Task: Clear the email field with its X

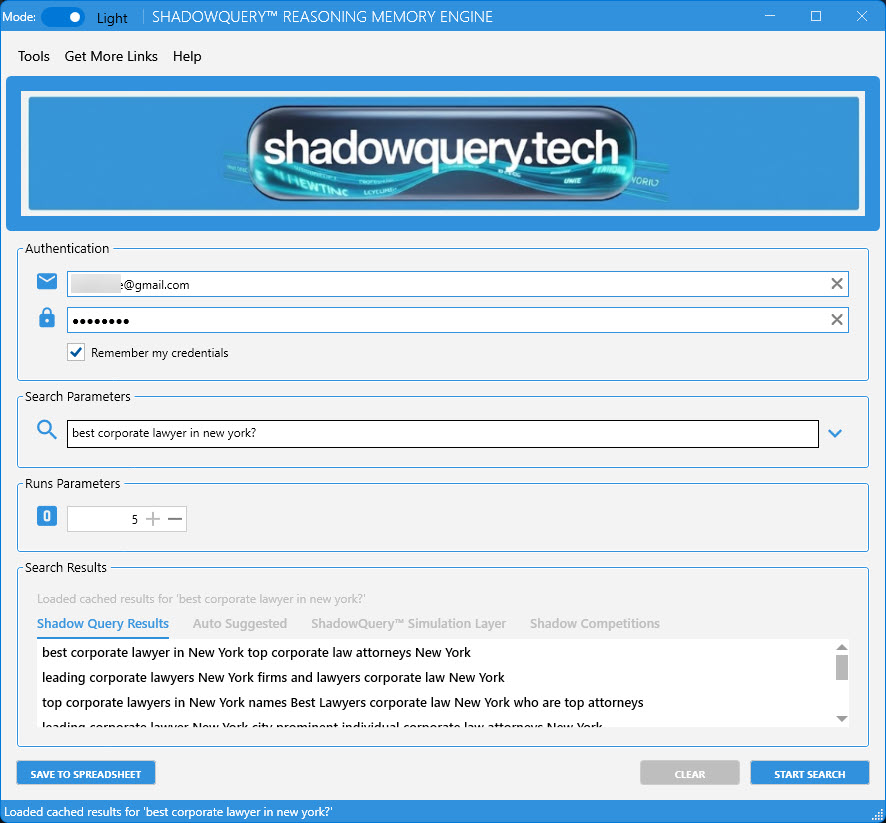Action: 837,284
